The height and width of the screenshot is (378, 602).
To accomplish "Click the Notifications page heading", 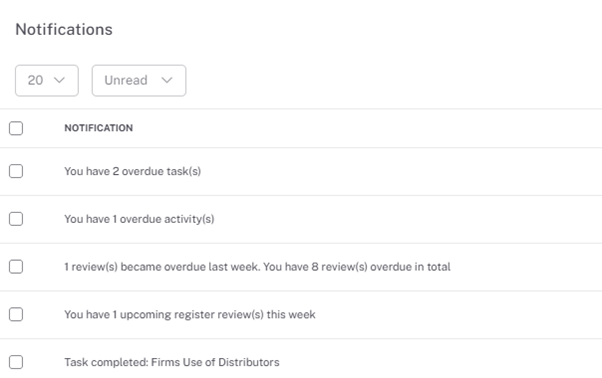I will point(64,30).
